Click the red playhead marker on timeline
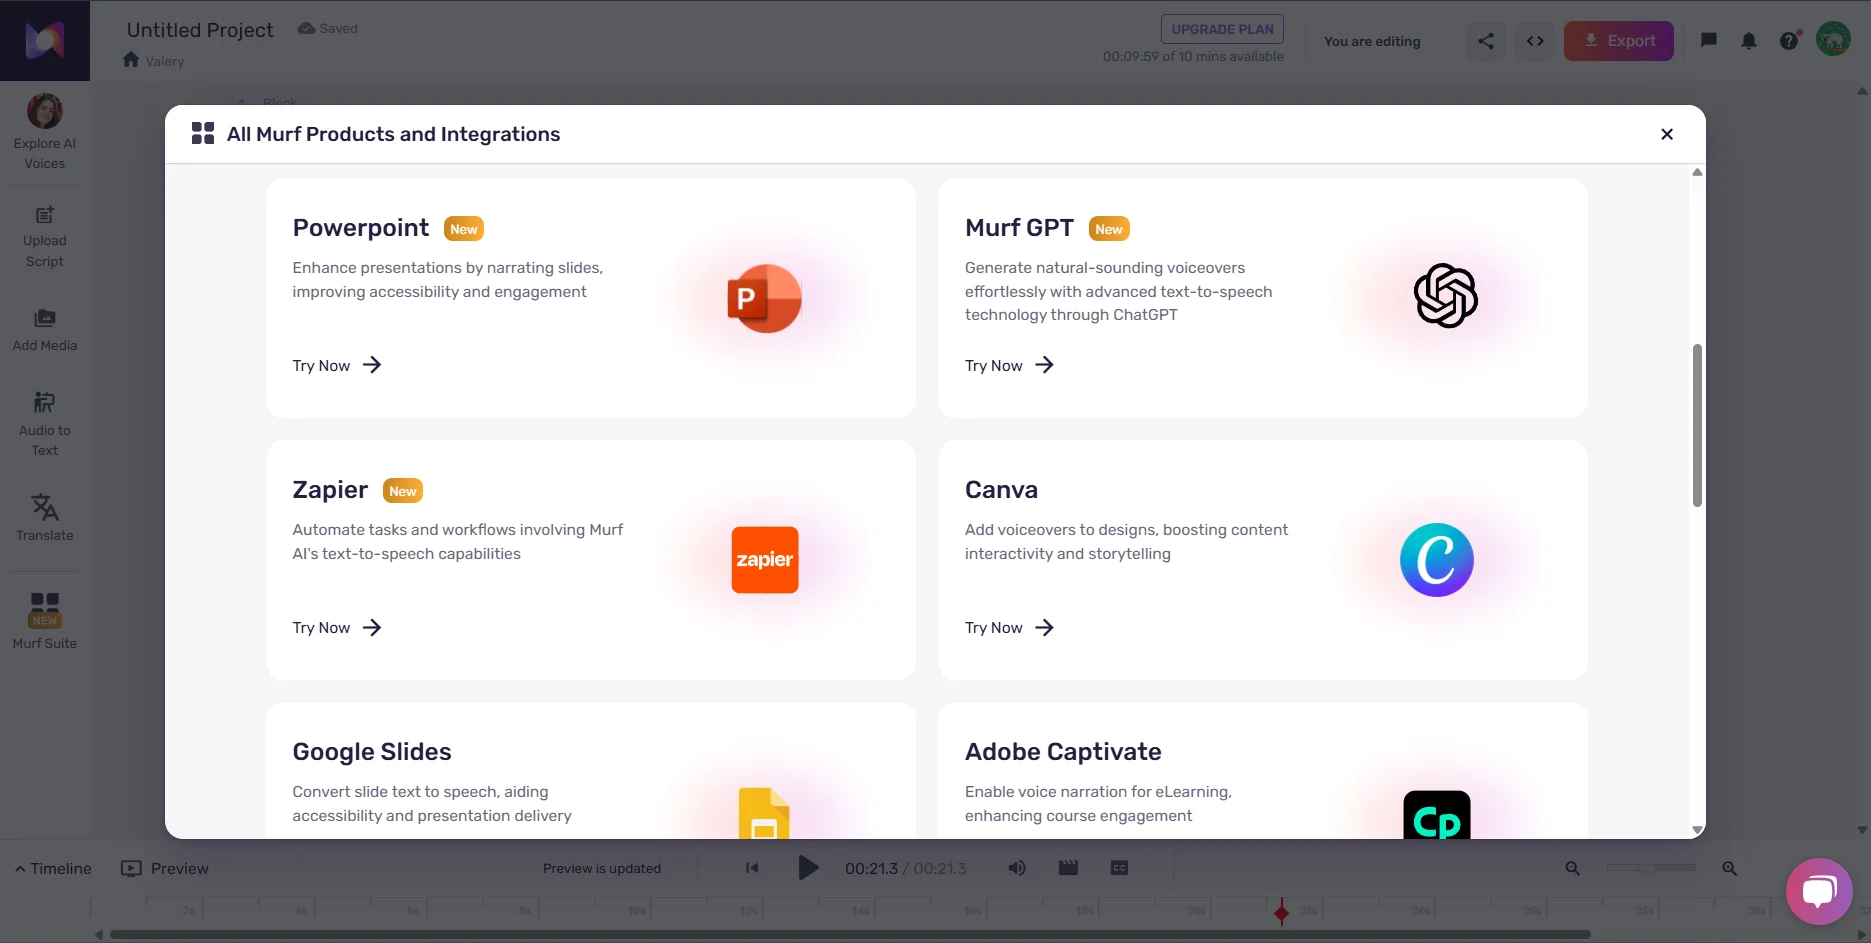1871x943 pixels. 1281,911
